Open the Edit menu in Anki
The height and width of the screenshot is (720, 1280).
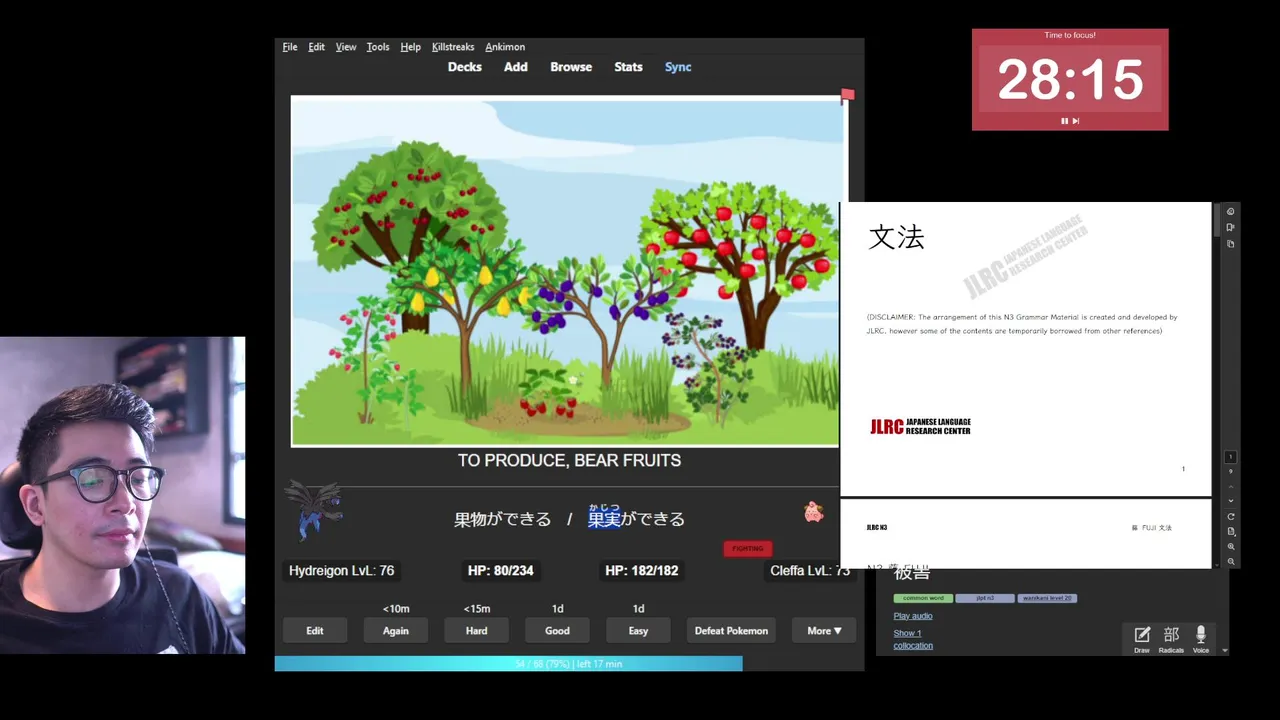pos(316,47)
